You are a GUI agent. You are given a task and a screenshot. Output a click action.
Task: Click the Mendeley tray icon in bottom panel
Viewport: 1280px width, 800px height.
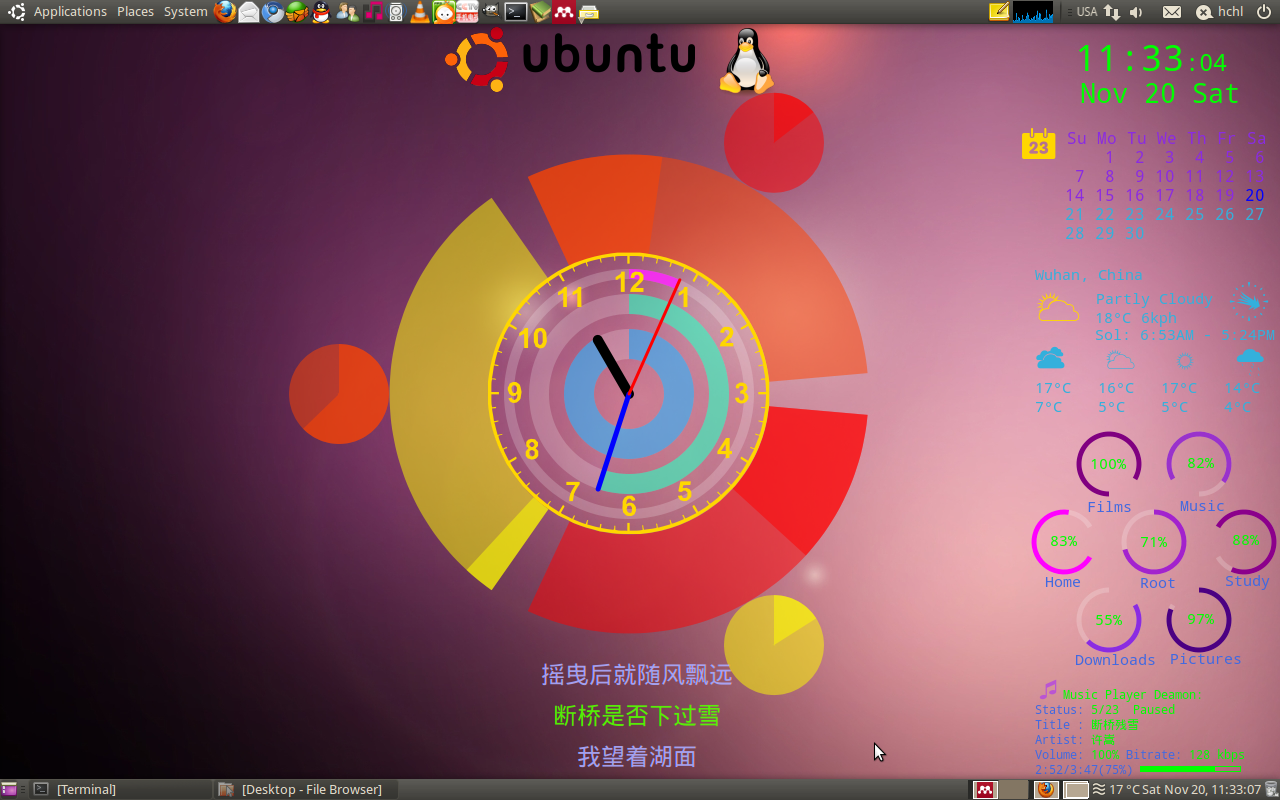coord(985,790)
